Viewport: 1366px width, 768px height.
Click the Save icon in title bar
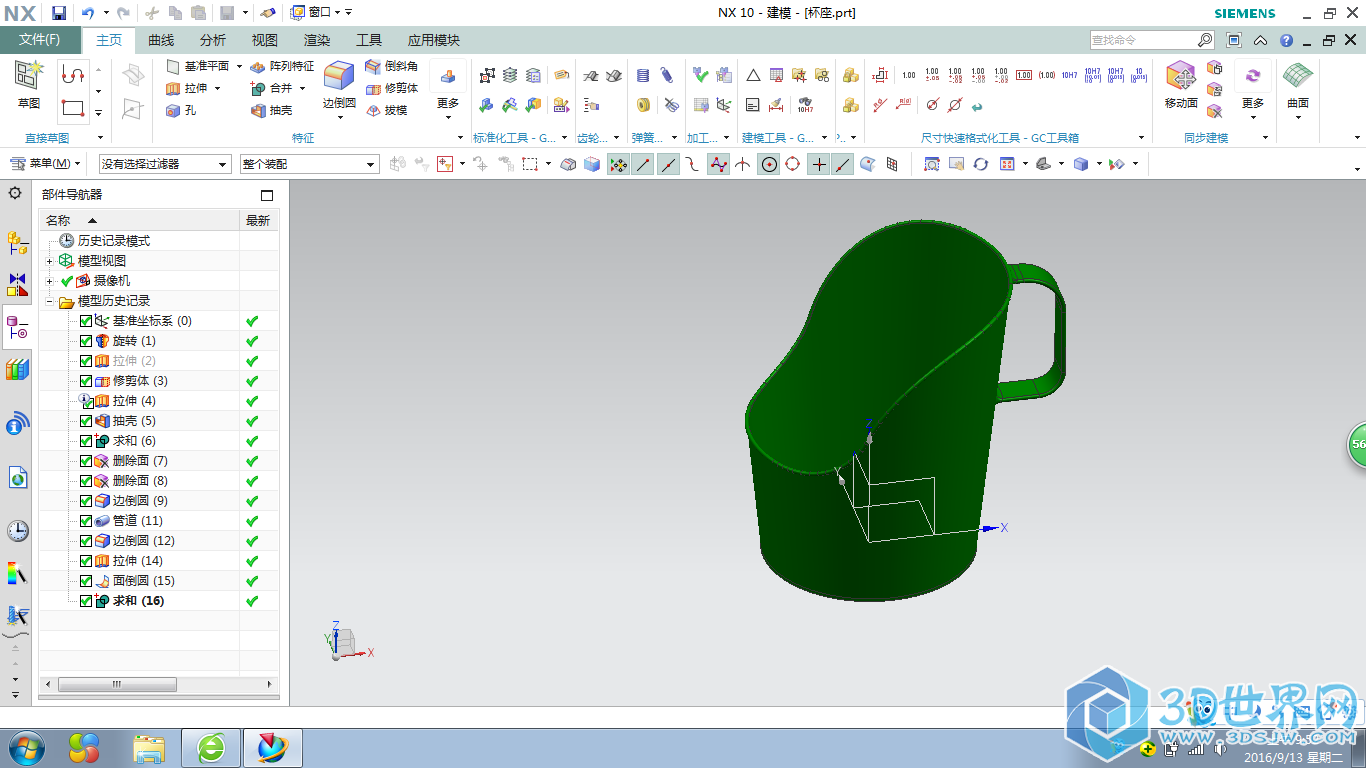point(59,12)
